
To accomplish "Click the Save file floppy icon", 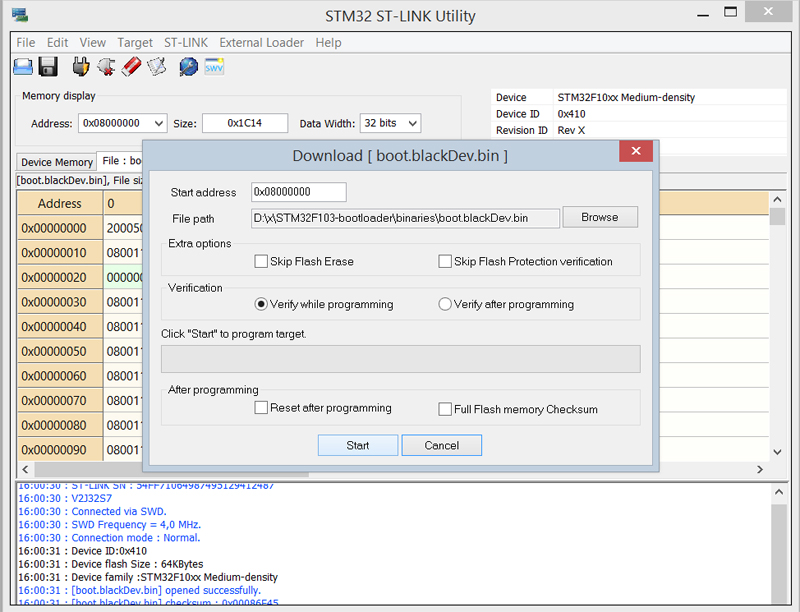I will tap(48, 67).
